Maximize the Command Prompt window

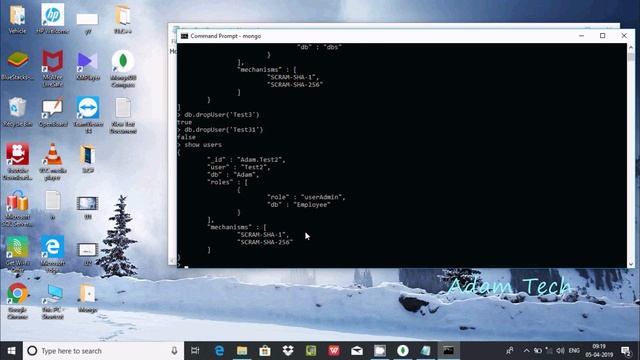pyautogui.click(x=602, y=36)
